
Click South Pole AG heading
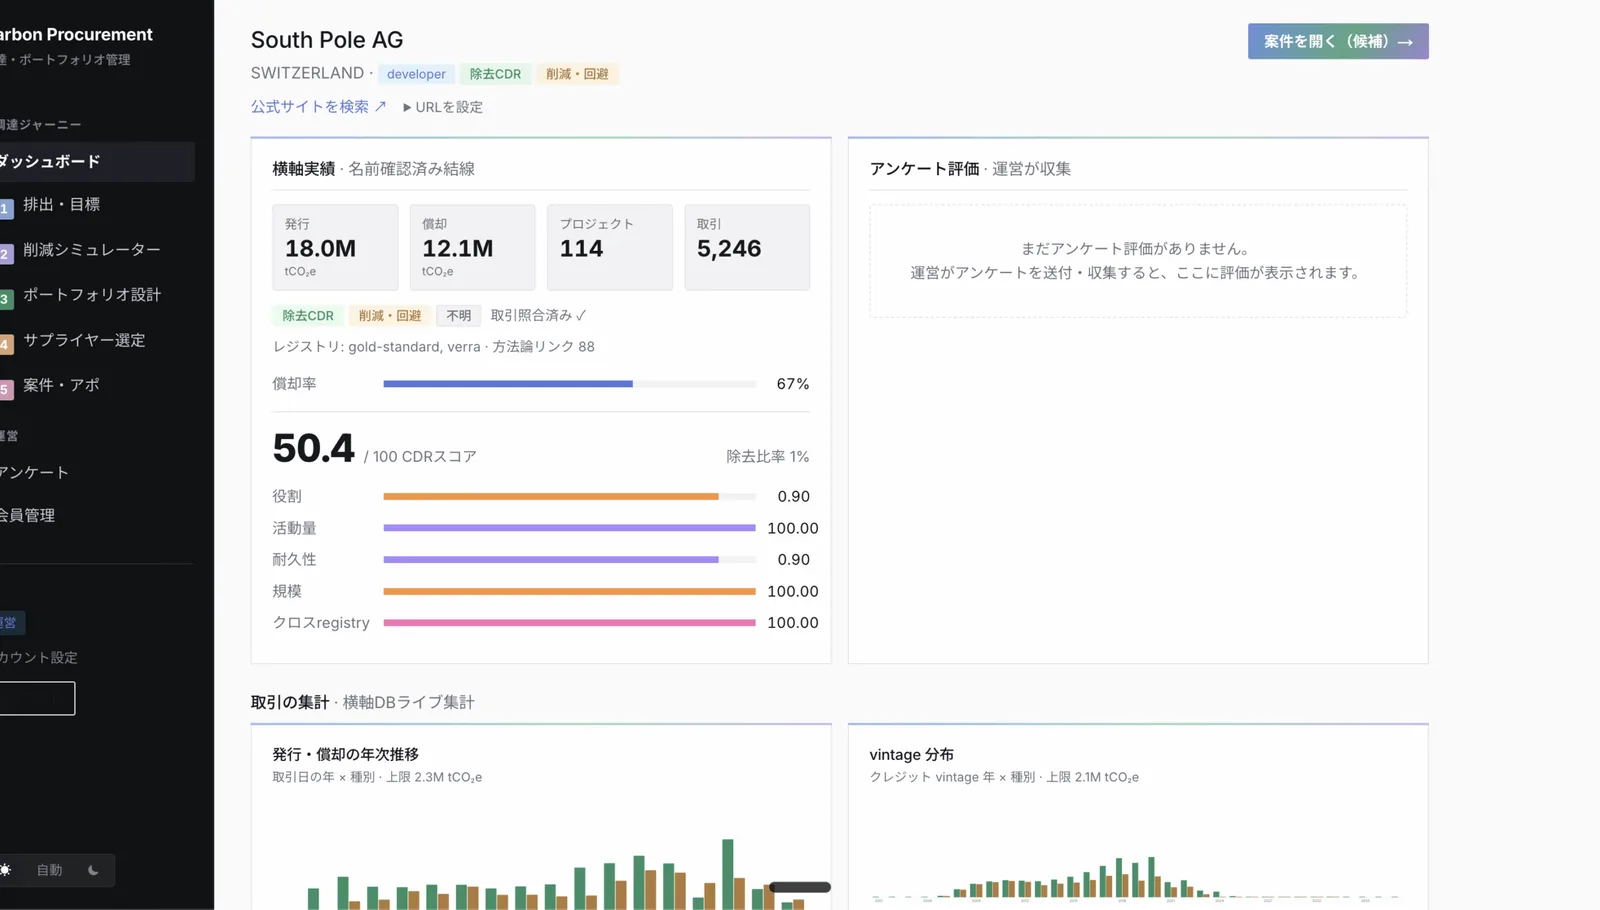327,40
